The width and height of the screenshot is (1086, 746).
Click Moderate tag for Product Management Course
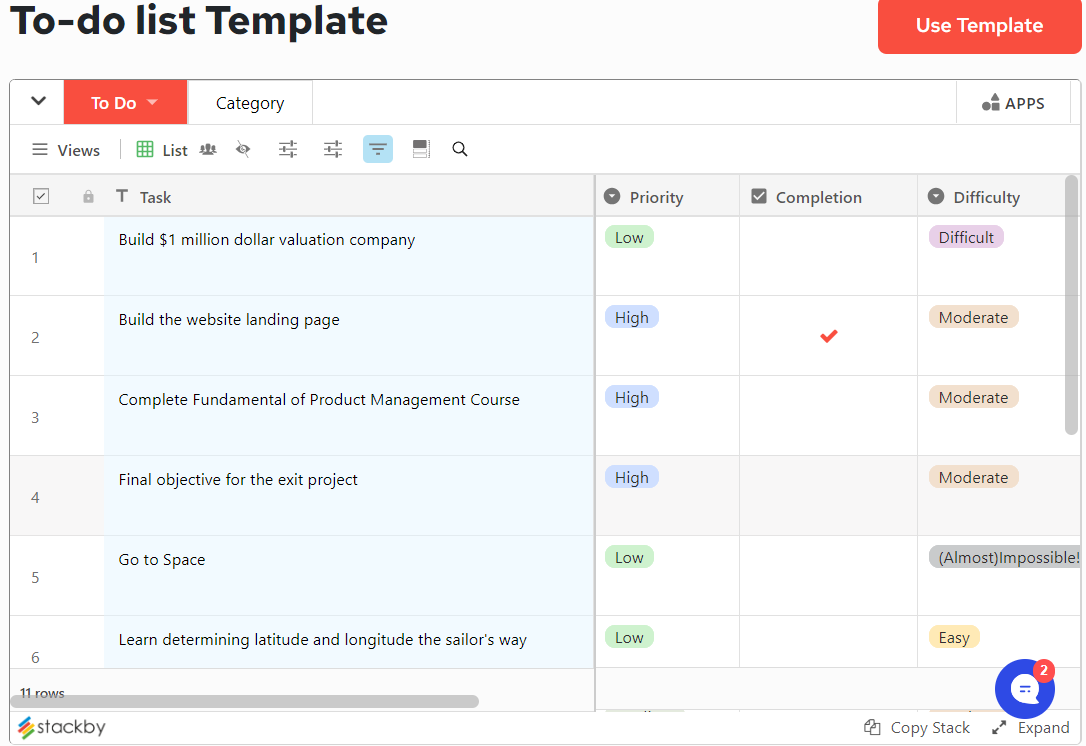[x=973, y=397]
